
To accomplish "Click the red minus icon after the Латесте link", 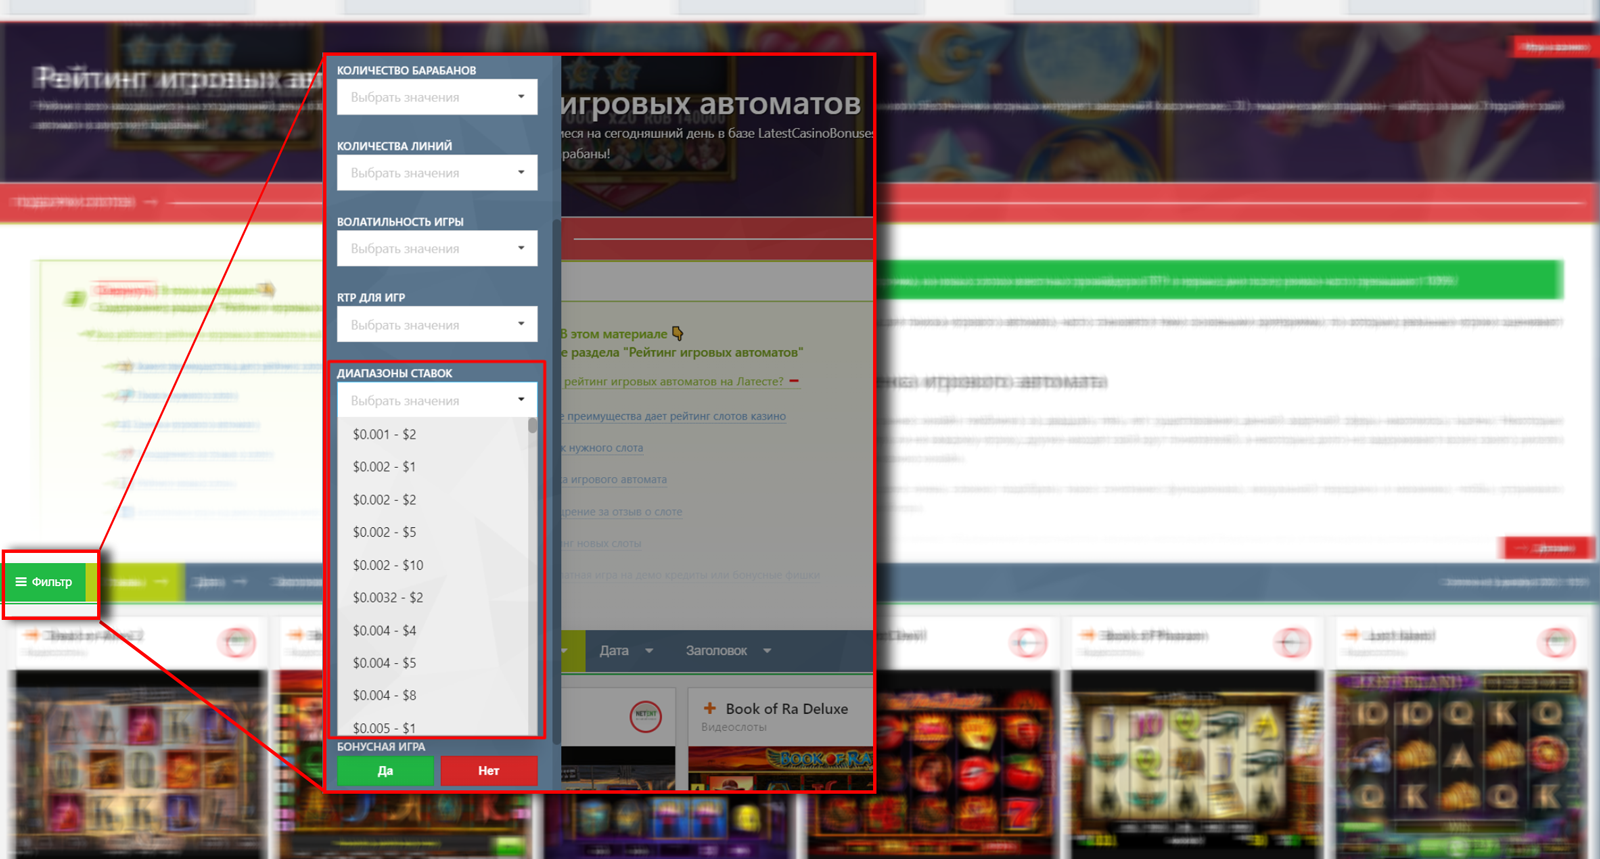I will (794, 381).
